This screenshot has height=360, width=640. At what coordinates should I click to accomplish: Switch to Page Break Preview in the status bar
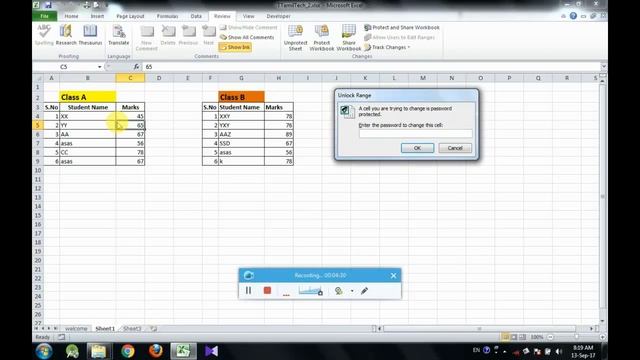(522, 337)
